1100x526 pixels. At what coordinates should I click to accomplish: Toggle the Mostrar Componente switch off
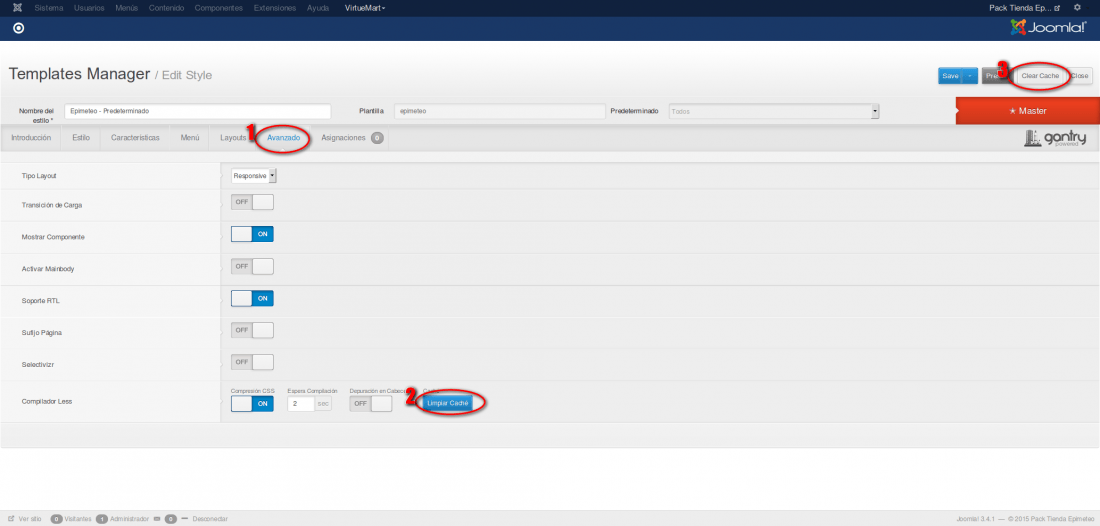point(252,234)
